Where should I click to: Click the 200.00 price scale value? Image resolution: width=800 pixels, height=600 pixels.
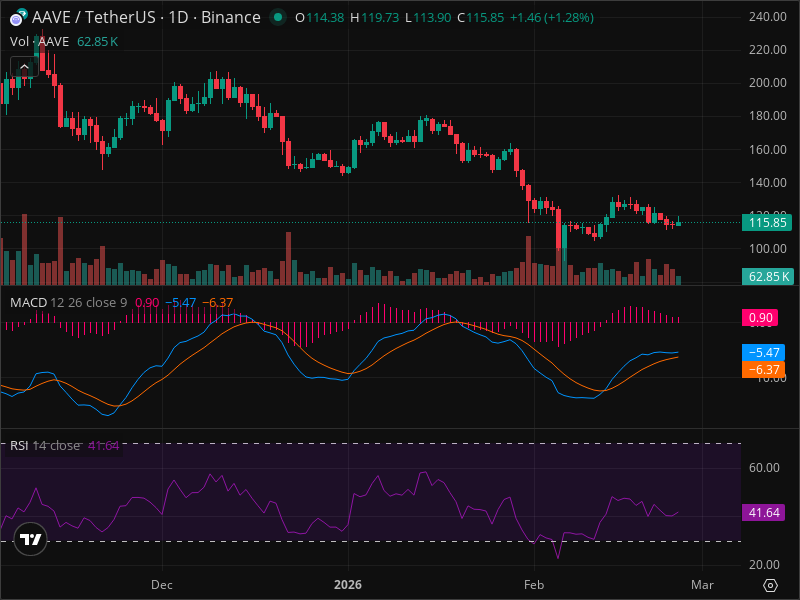coord(767,83)
